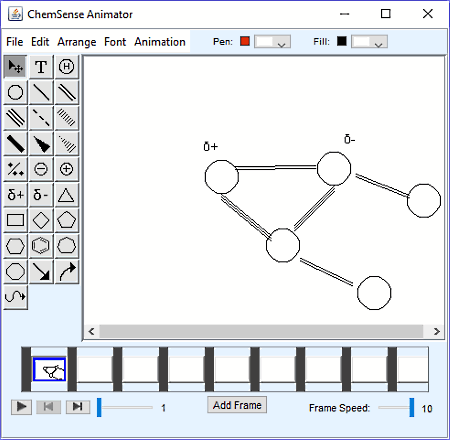Image resolution: width=450 pixels, height=440 pixels.
Task: Select the benzene ring tool
Action: pos(41,246)
